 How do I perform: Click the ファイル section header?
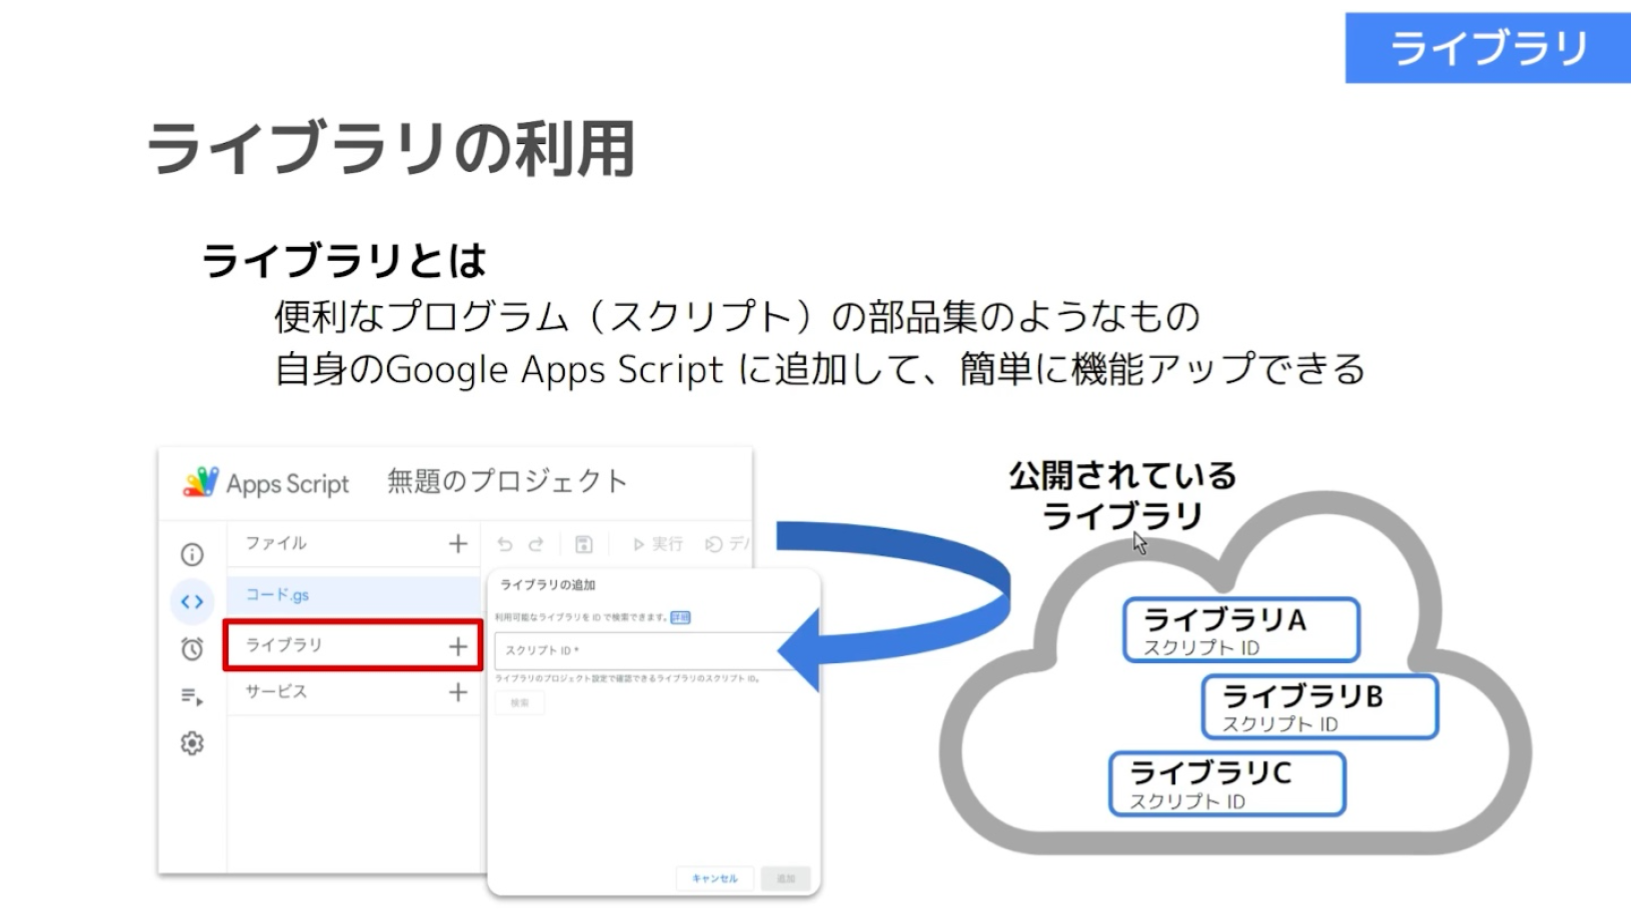(276, 543)
